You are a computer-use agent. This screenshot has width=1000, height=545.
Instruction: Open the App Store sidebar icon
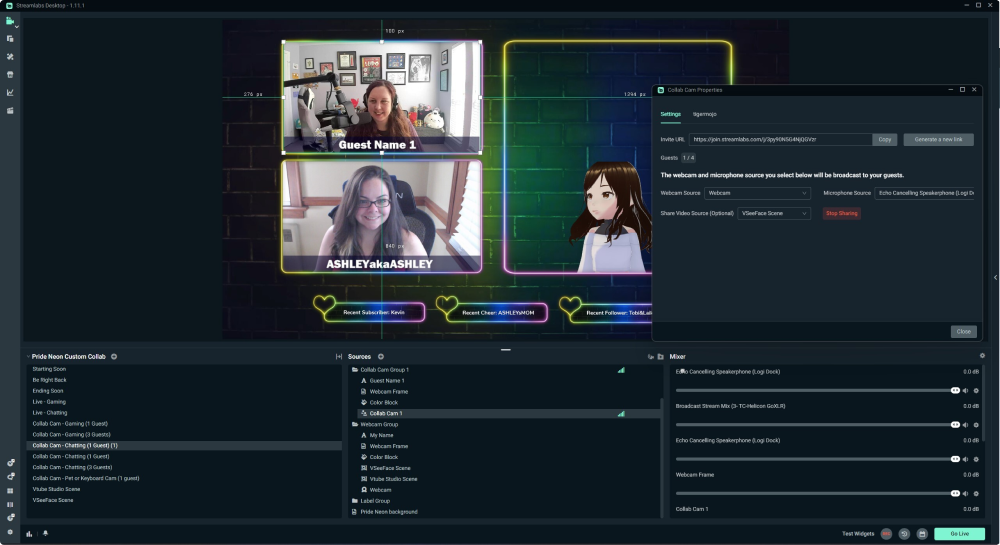(x=10, y=75)
